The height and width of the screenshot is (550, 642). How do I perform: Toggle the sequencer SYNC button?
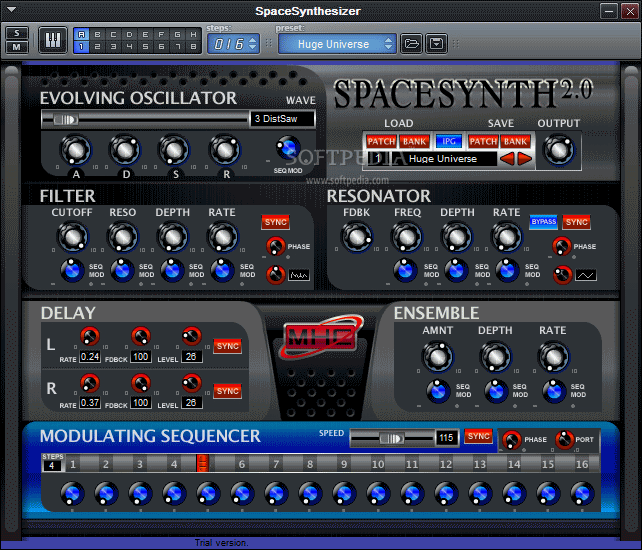pyautogui.click(x=479, y=437)
